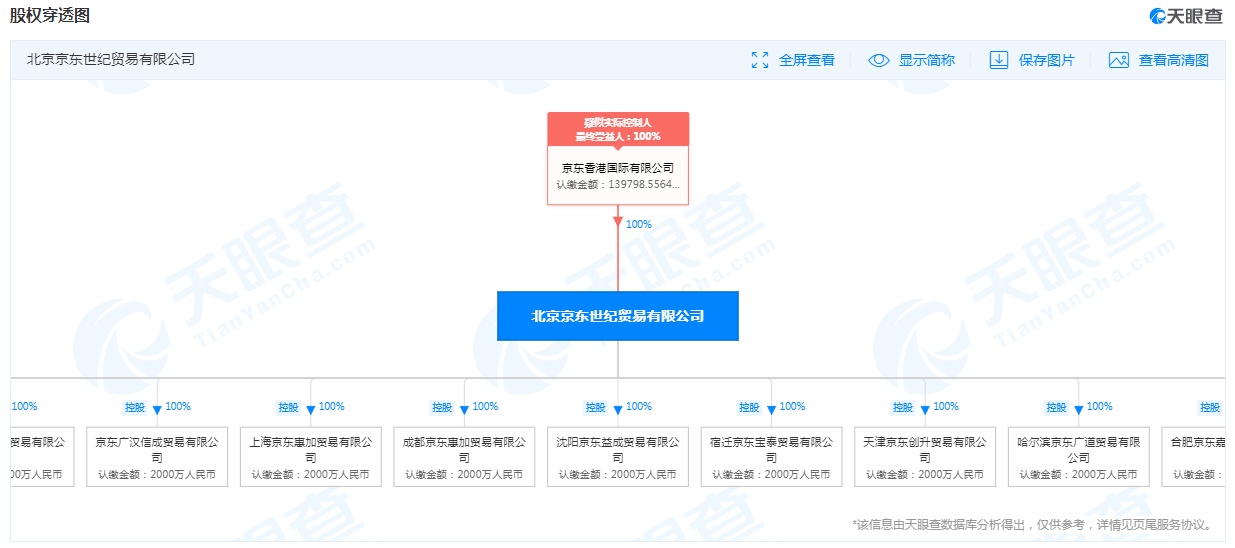Screen dimensions: 1235x548
Task: Click the 控股 tag above 合肥京东 node
Action: click(x=1210, y=407)
